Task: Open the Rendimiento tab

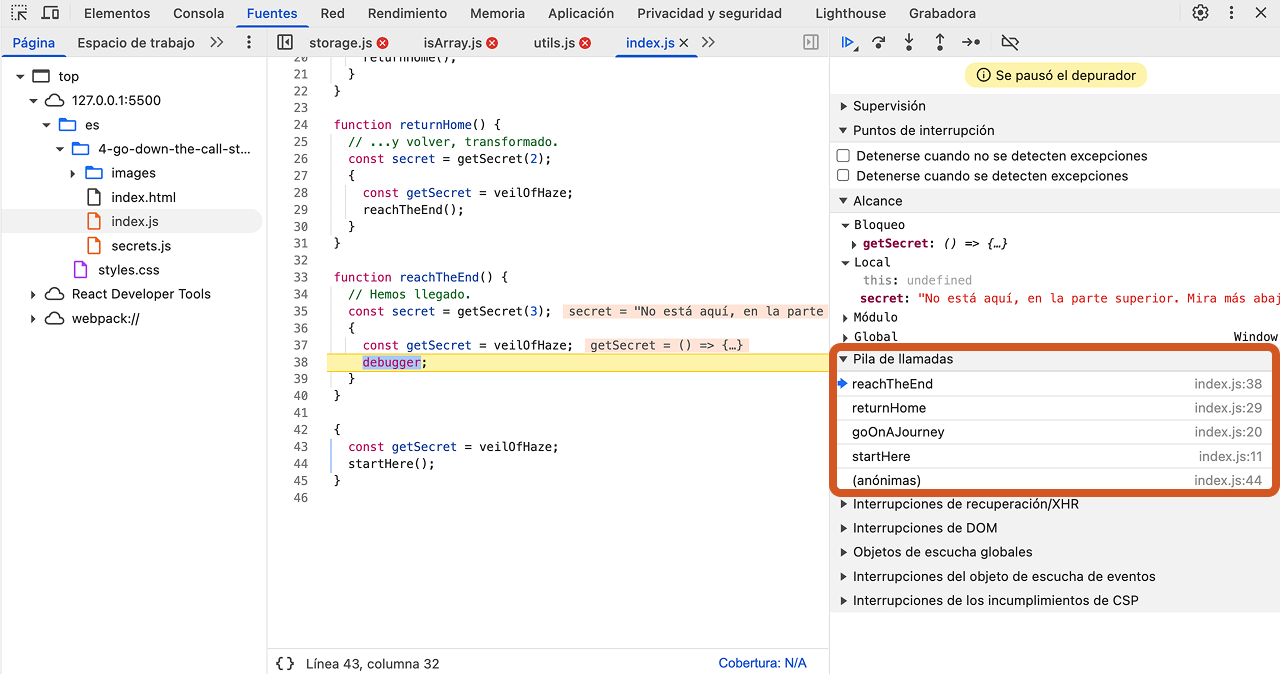Action: pos(407,13)
